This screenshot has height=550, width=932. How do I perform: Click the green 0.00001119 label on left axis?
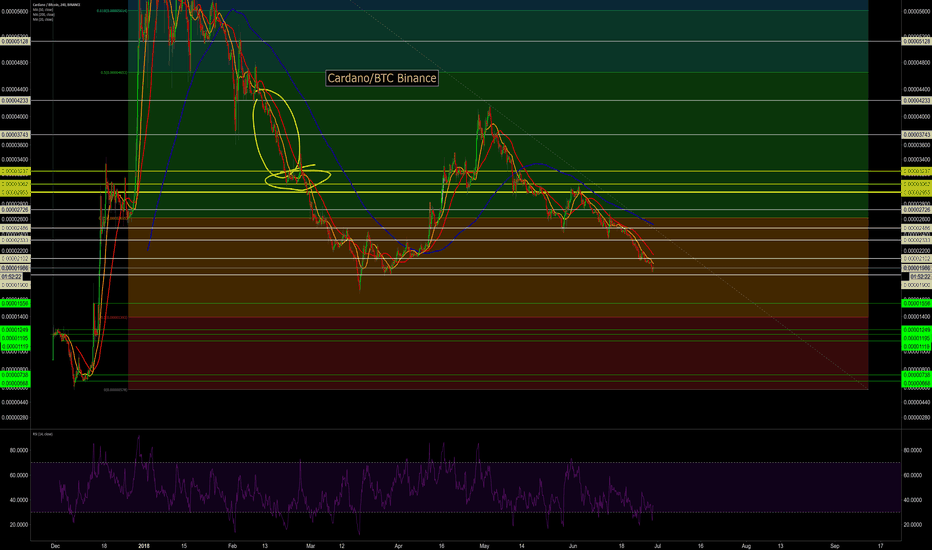pyautogui.click(x=15, y=347)
